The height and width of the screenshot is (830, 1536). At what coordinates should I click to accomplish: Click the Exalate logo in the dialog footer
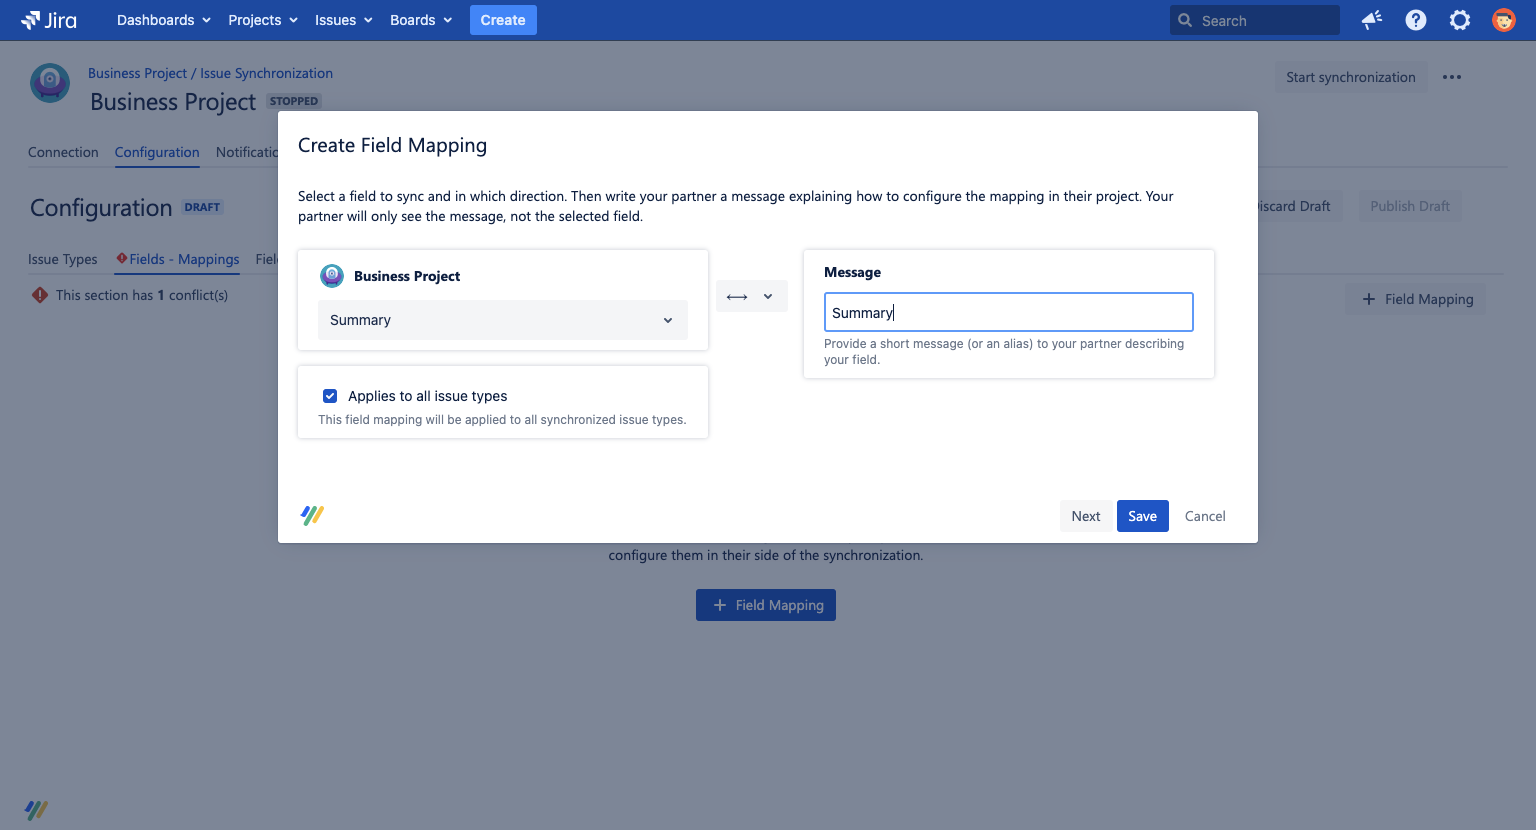pyautogui.click(x=311, y=515)
